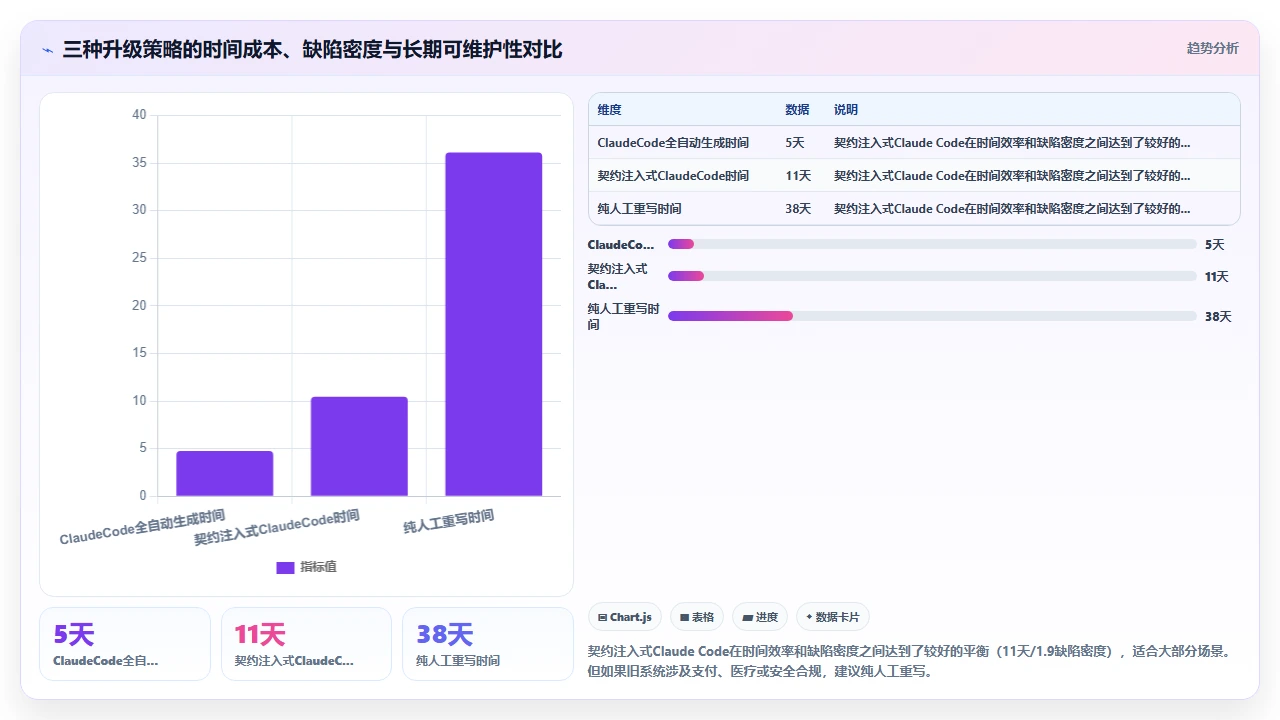Select the 进度 tag

(x=760, y=617)
